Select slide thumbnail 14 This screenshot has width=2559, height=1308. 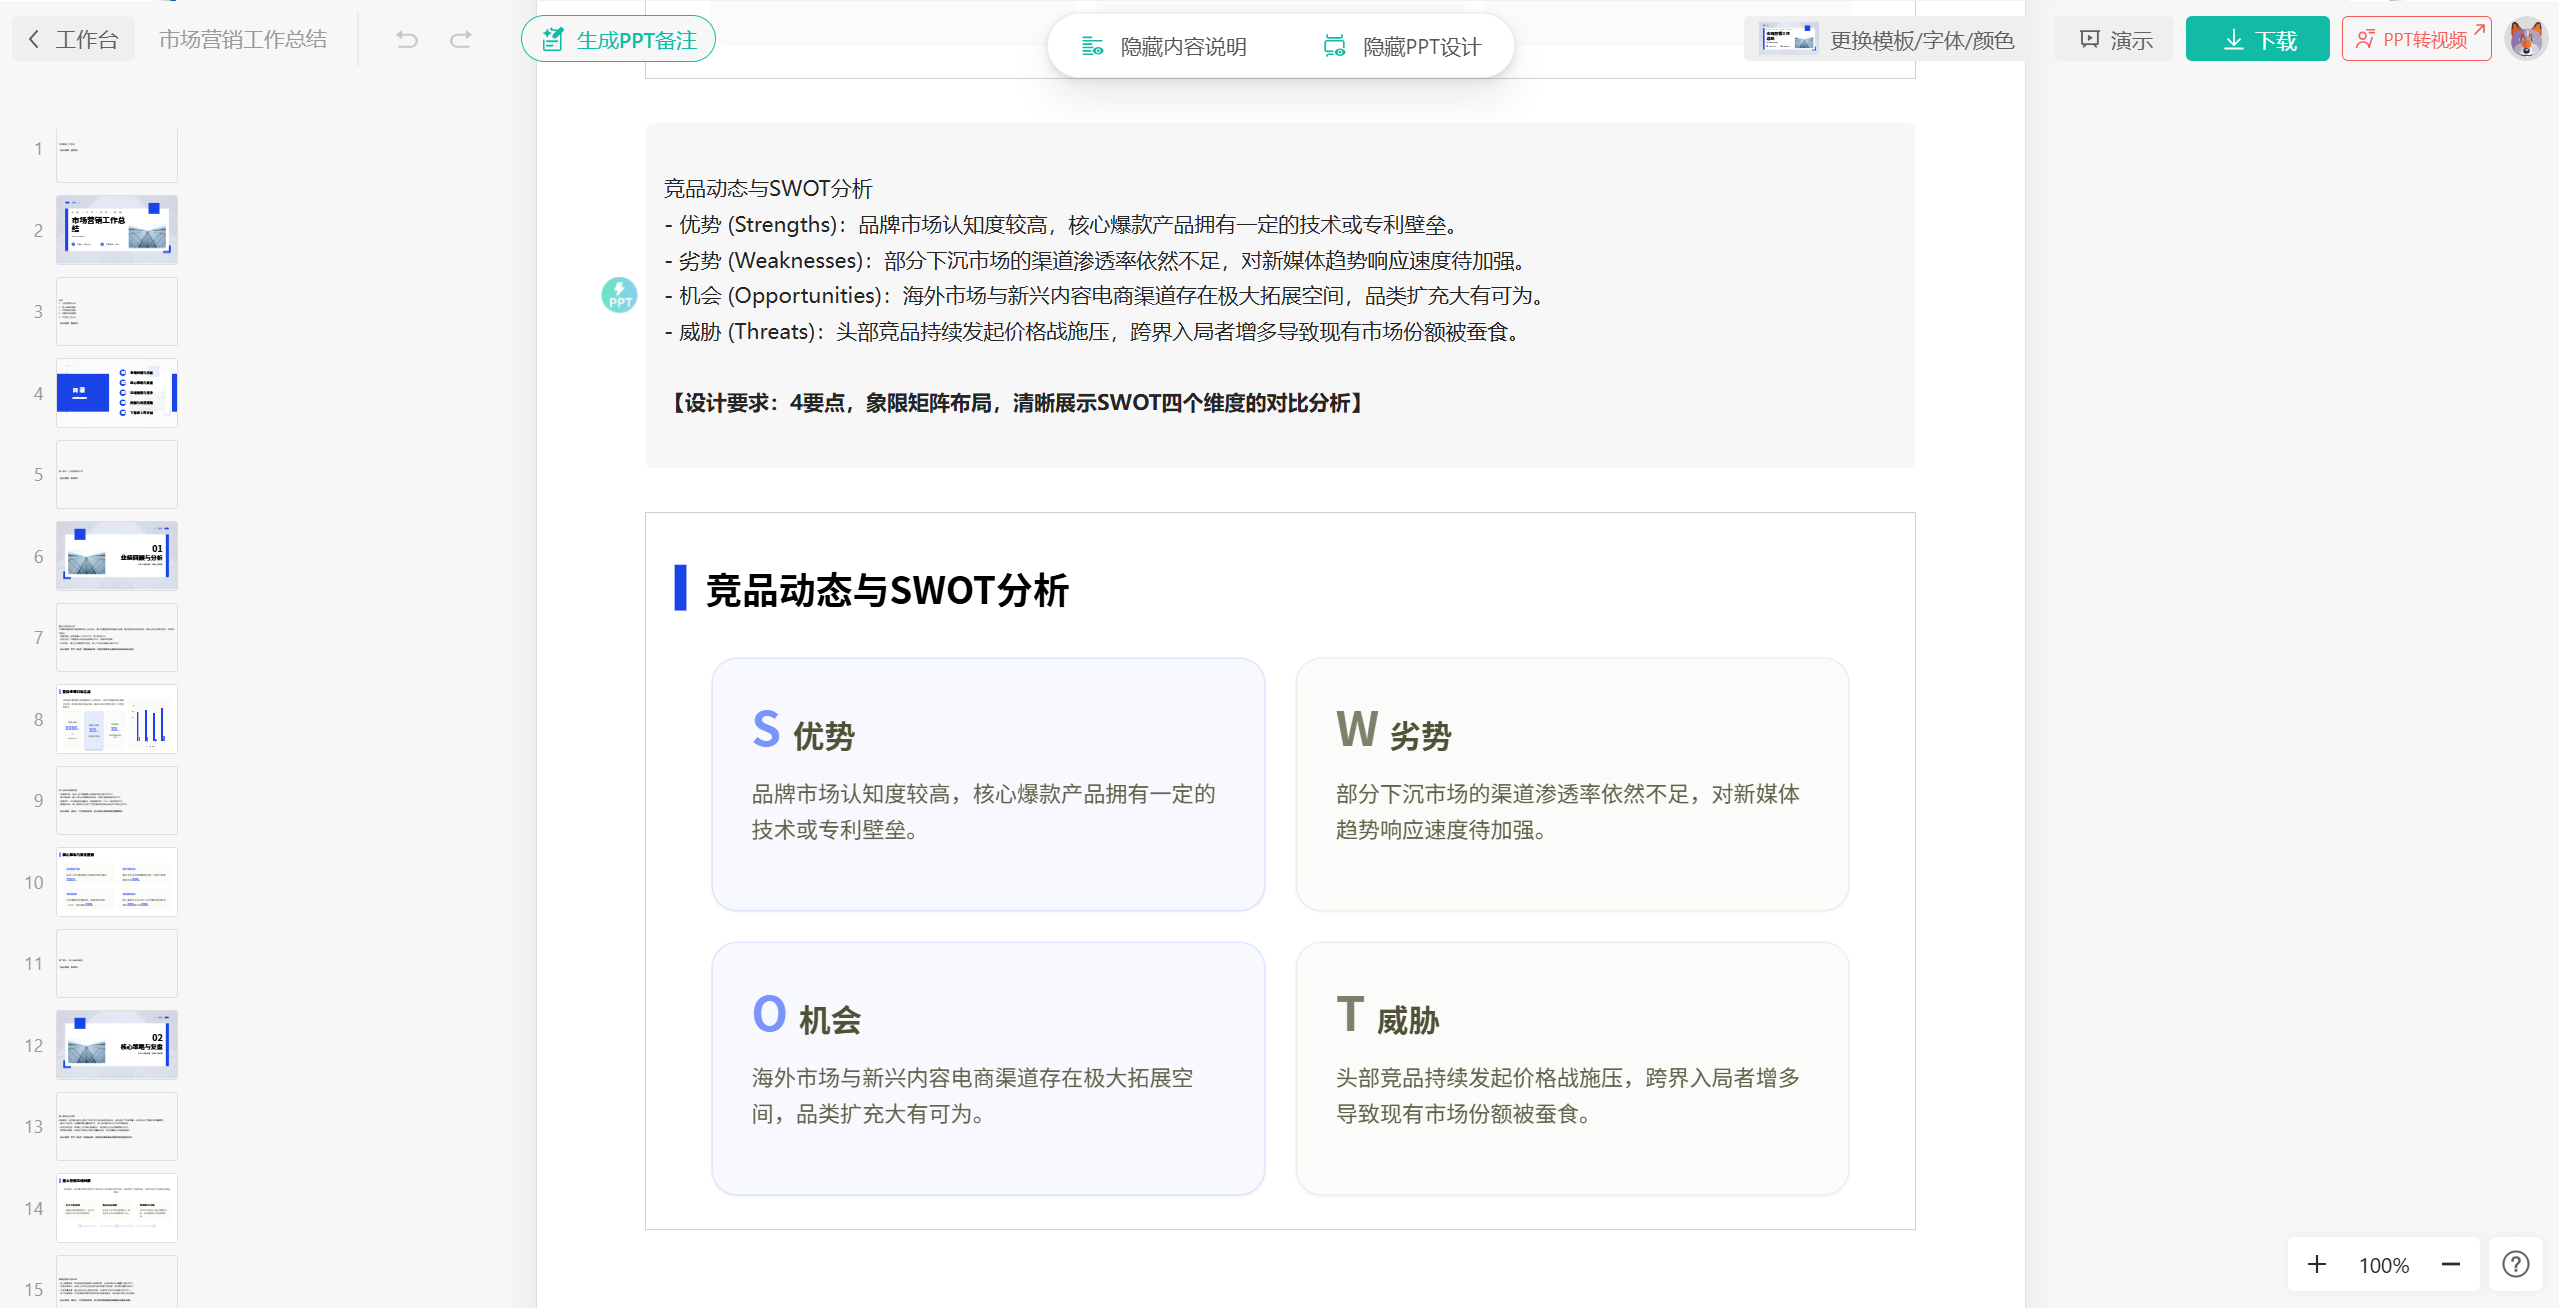(117, 1208)
